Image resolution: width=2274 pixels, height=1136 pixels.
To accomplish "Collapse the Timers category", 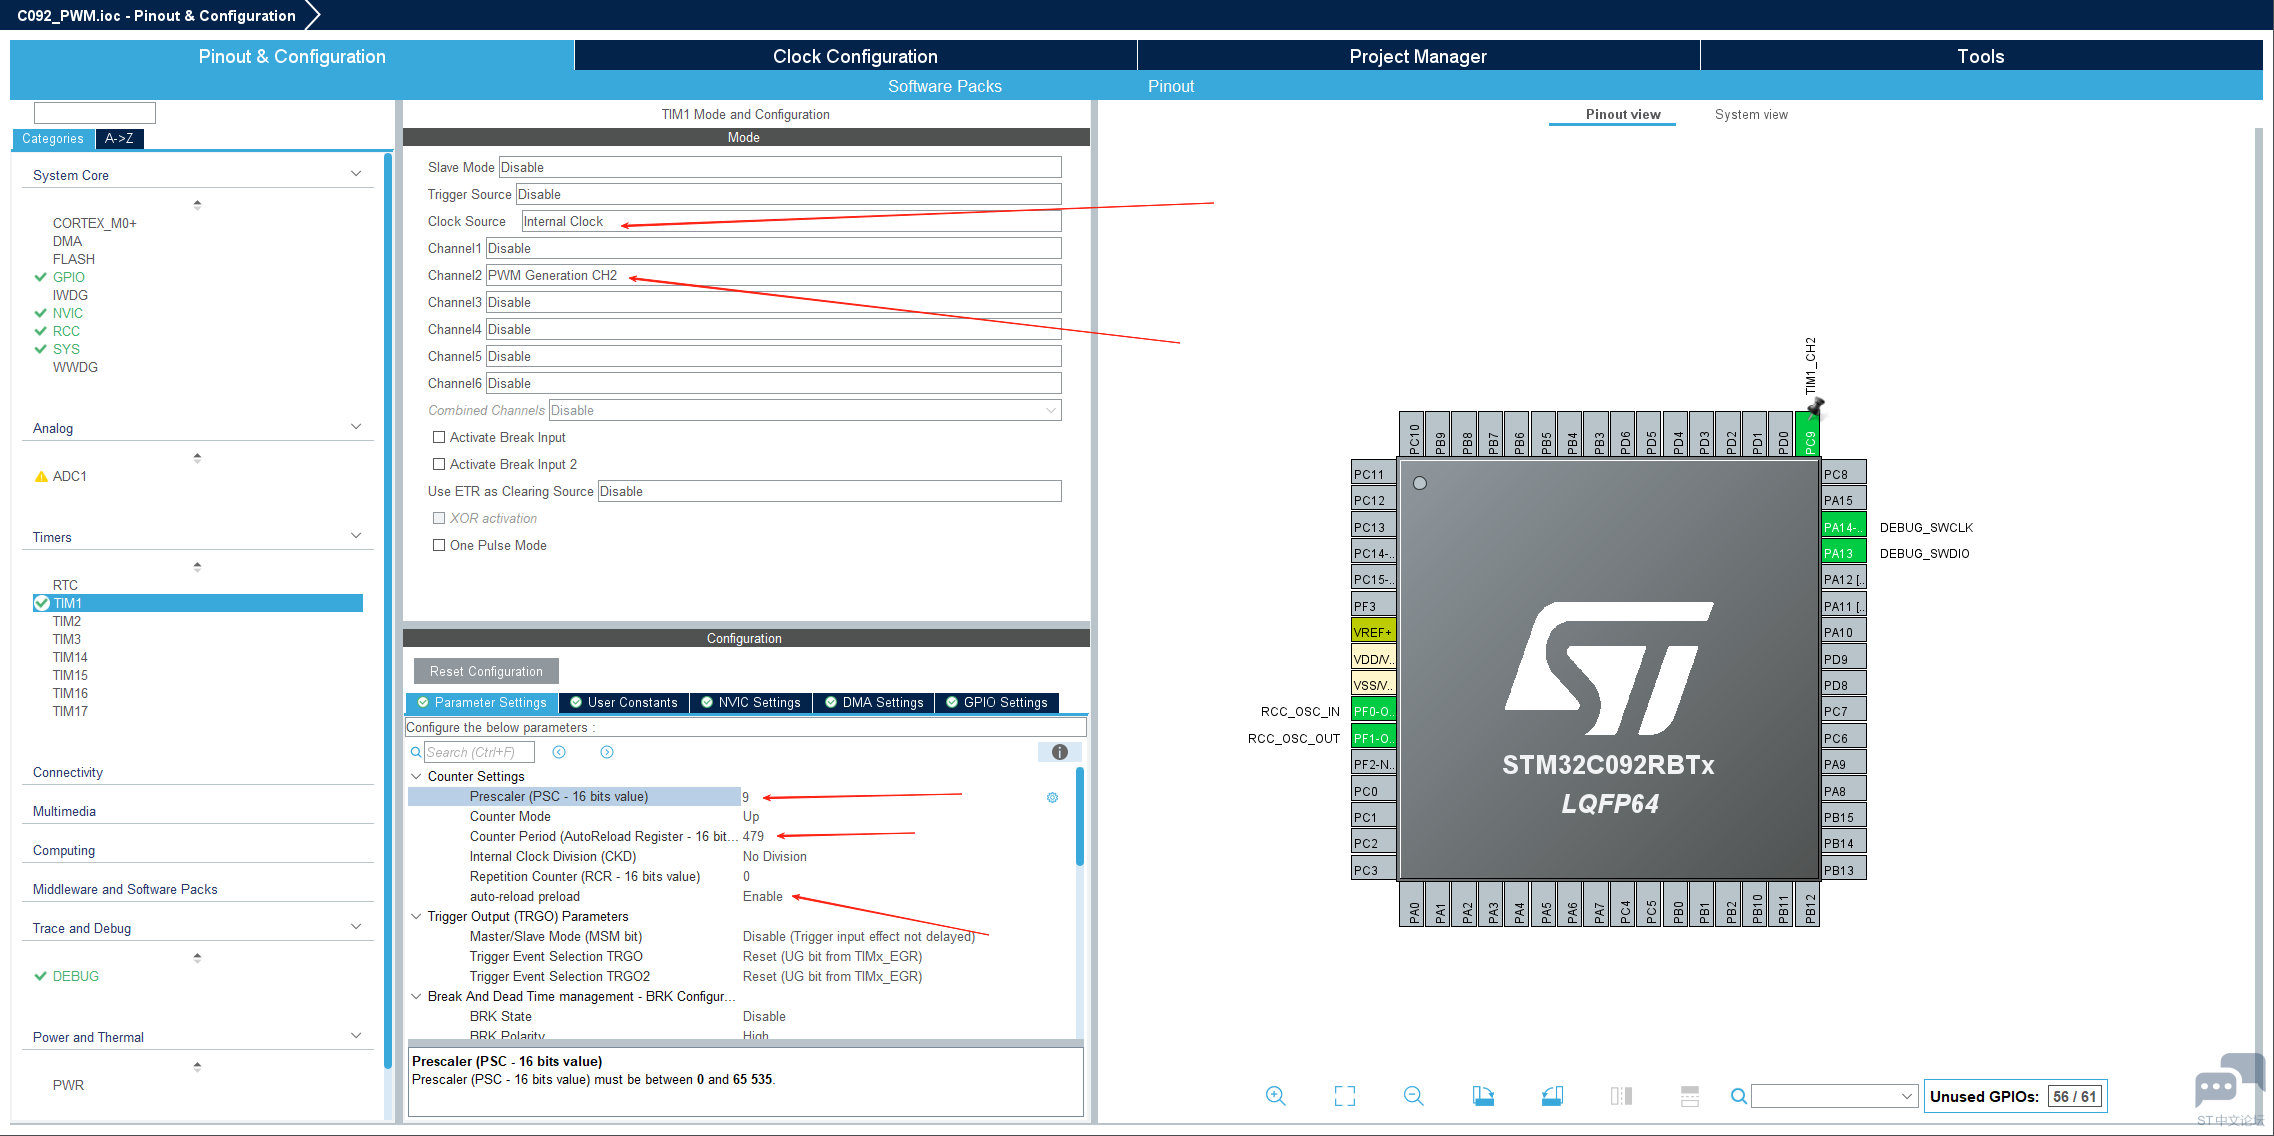I will pyautogui.click(x=356, y=536).
